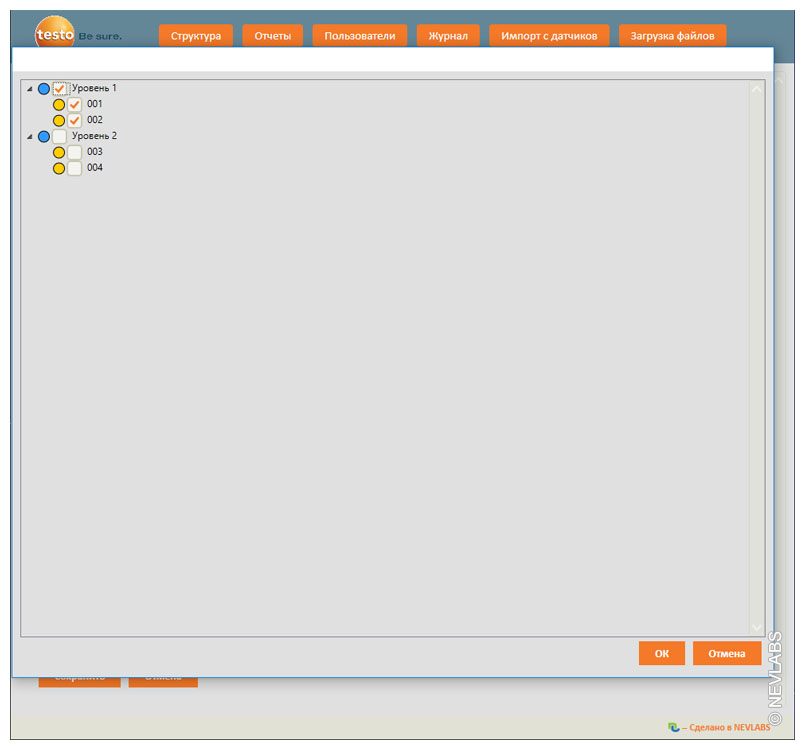The image size is (805, 750).
Task: Click the scroll down arrow in tree panel
Action: 756,626
